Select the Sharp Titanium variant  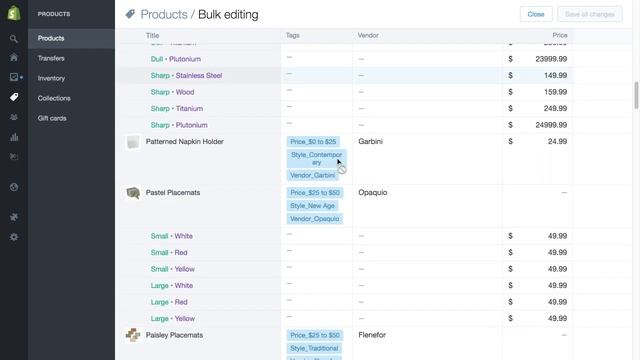pyautogui.click(x=177, y=109)
